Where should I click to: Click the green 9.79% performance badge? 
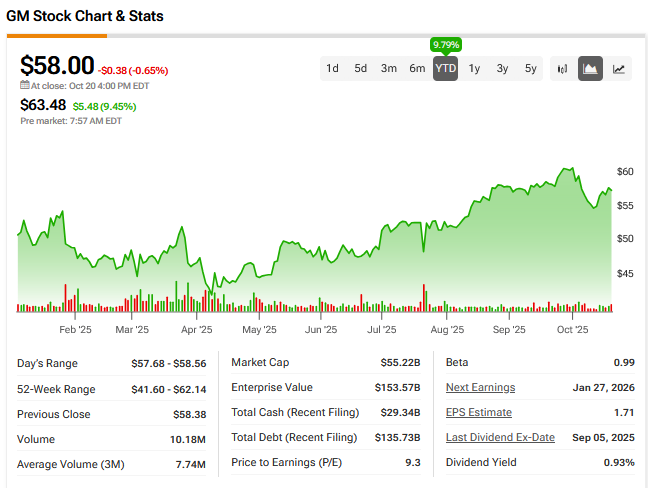tap(444, 45)
